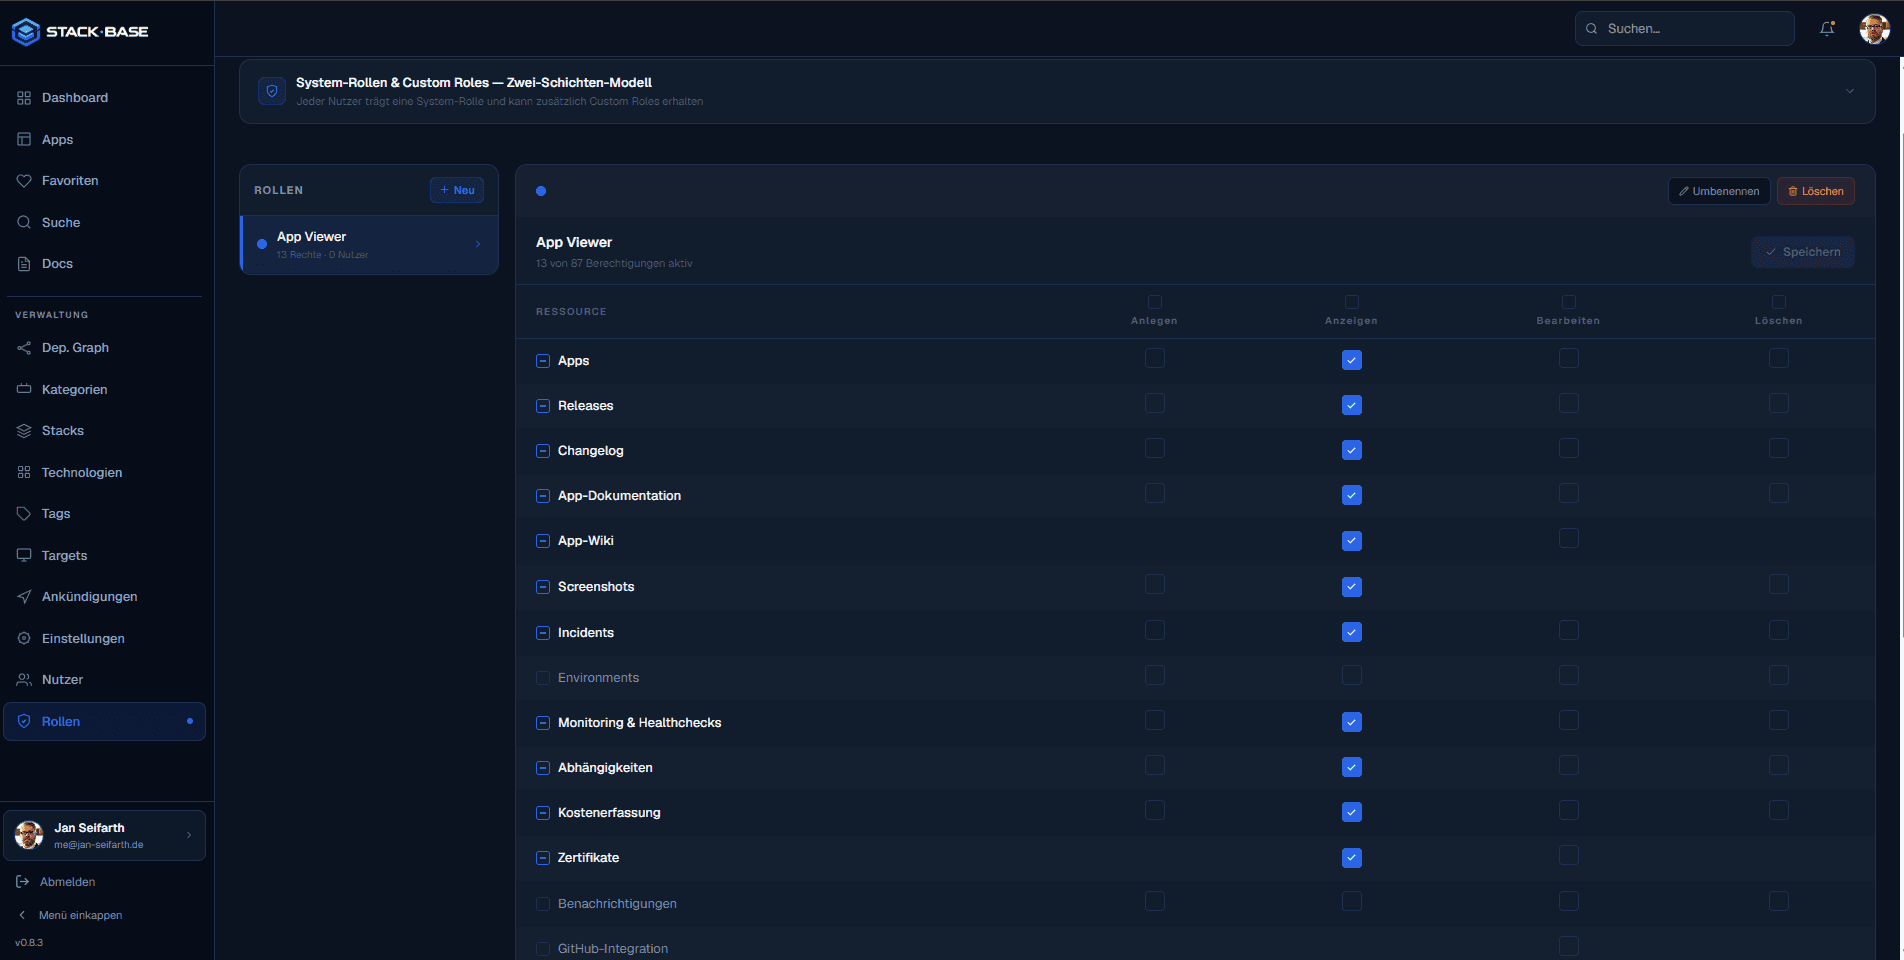Toggle the Monitoring & Healthchecks row checkbox
The height and width of the screenshot is (960, 1904).
pos(543,723)
